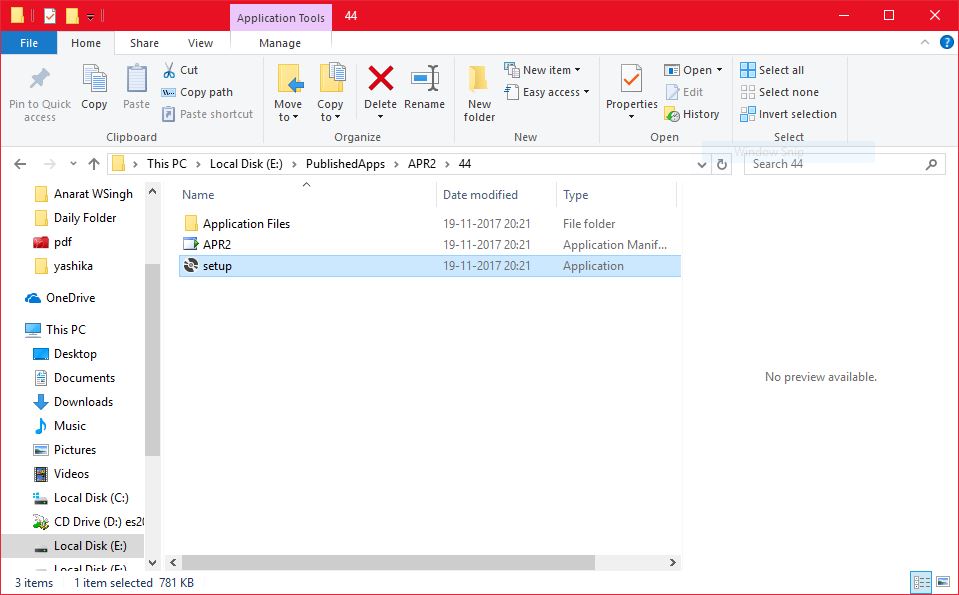Click PublishedApps in address breadcrumb
959x595 pixels.
(x=345, y=164)
